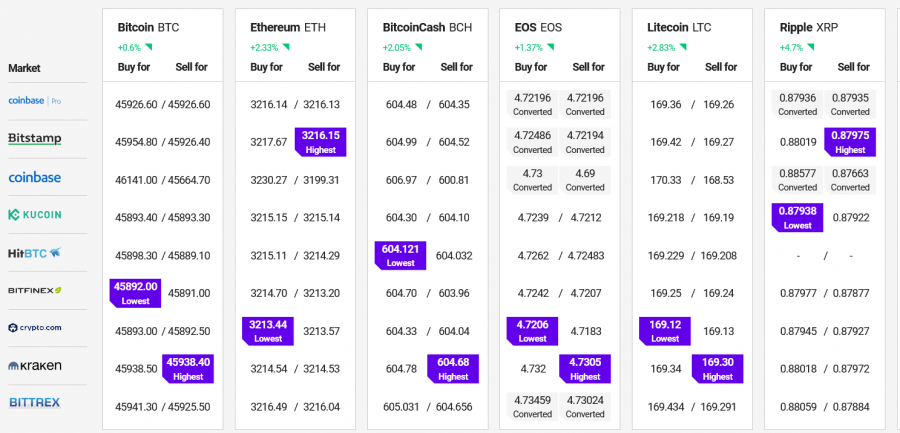Open the Bitfinex market logo
This screenshot has height=433, width=900.
[35, 290]
